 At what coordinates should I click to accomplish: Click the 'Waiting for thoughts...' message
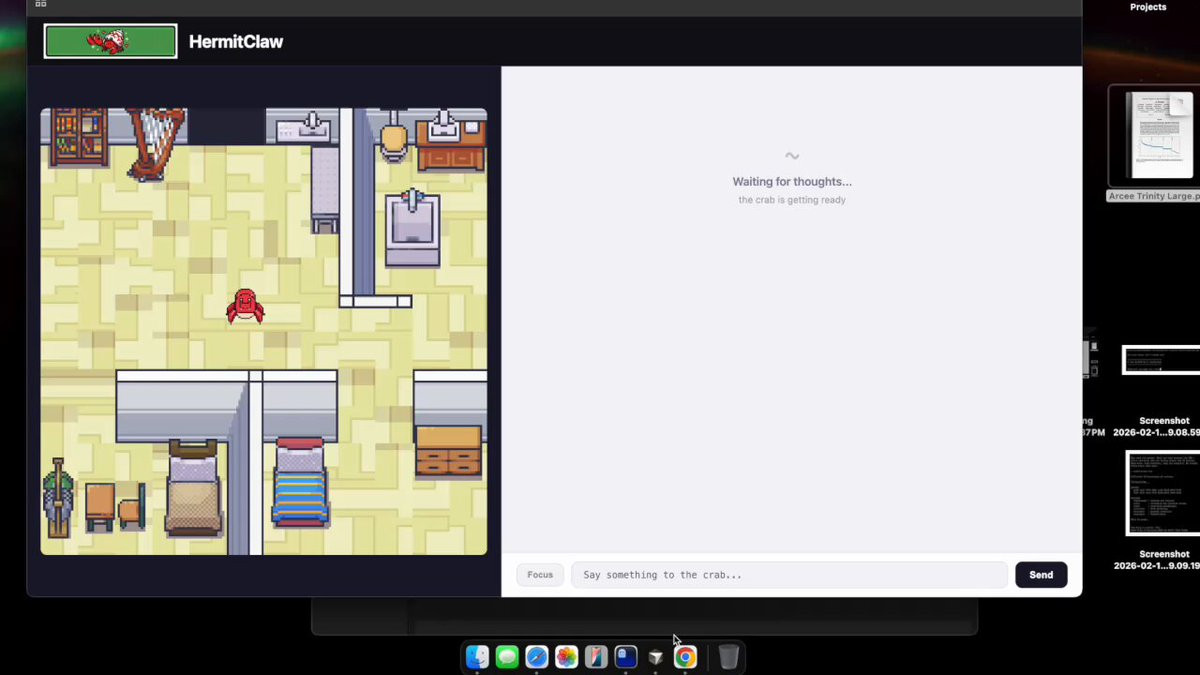click(792, 182)
